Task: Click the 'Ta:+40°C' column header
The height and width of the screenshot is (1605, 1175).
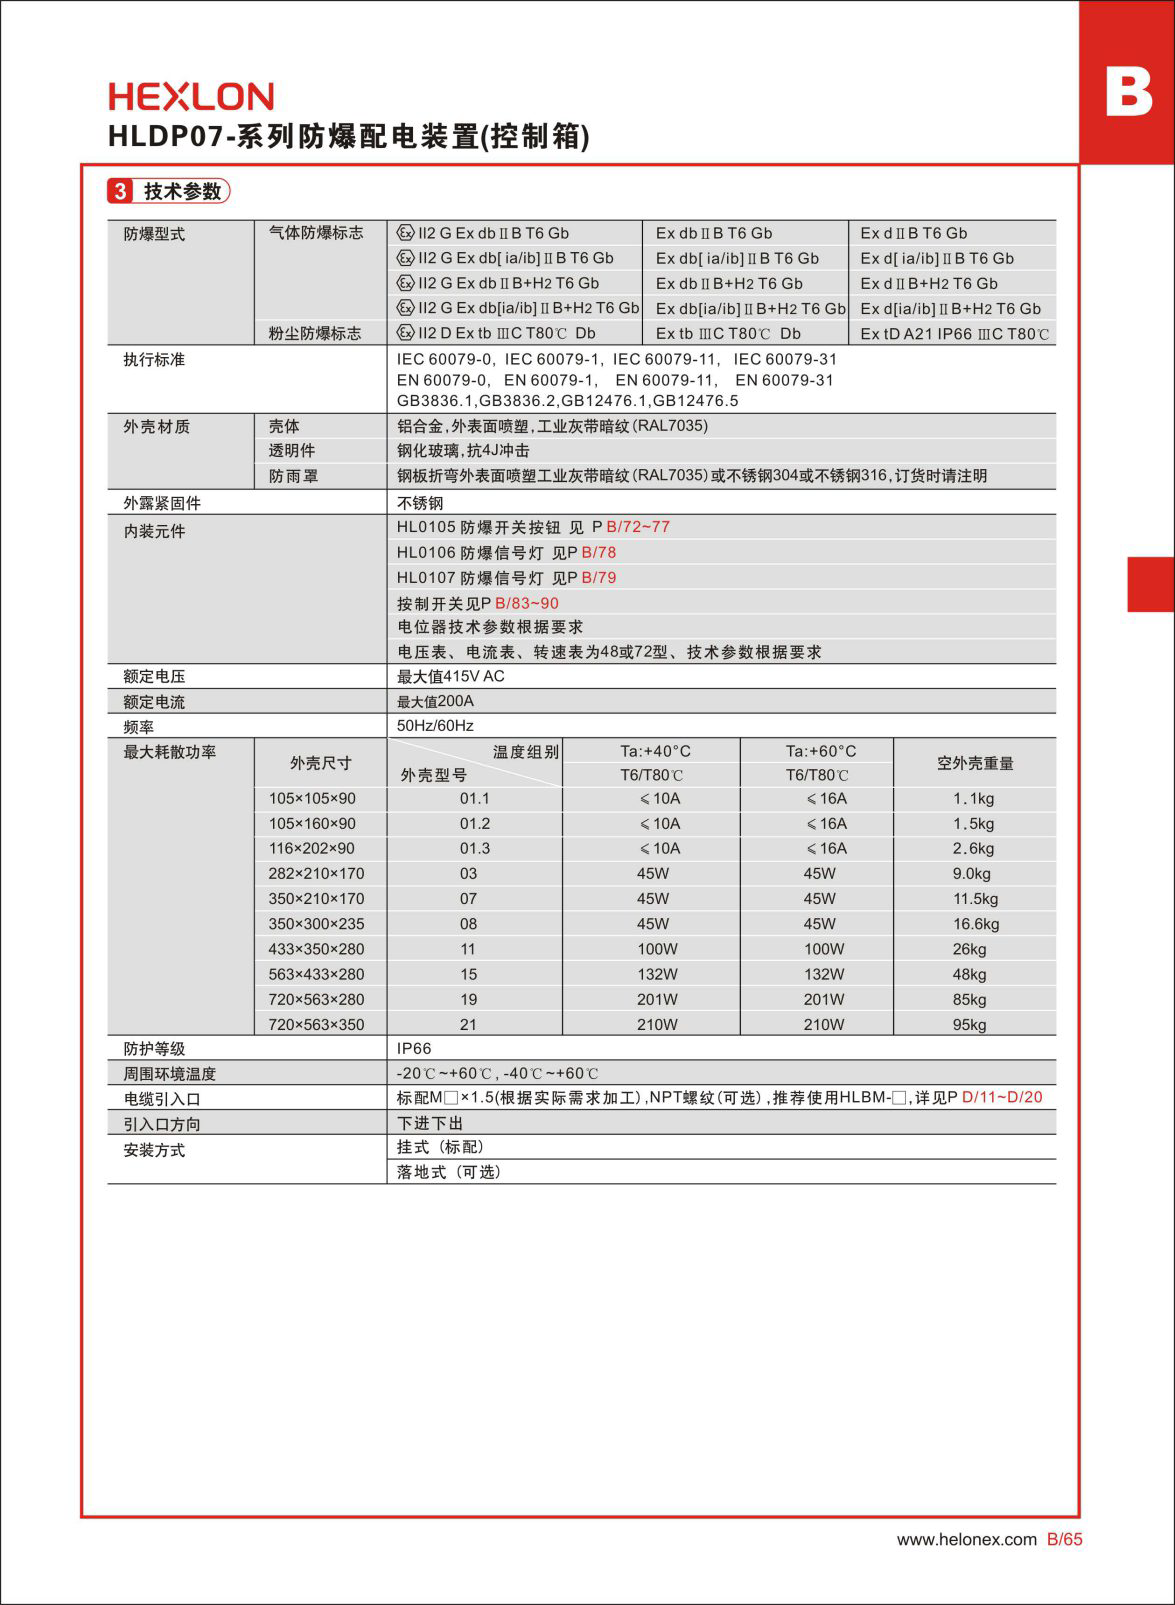Action: pos(655,752)
